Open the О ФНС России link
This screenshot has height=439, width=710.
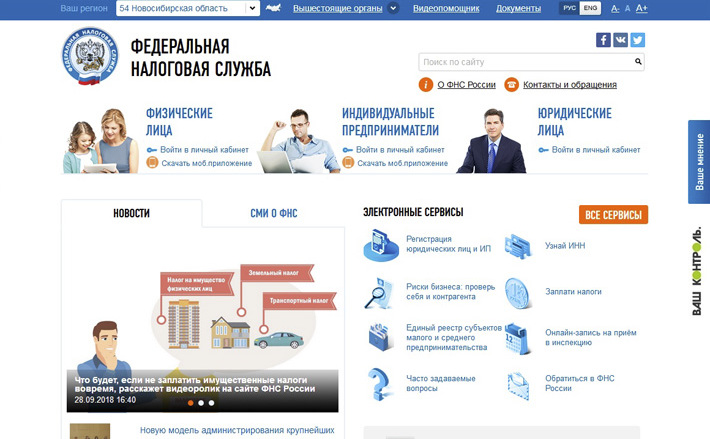click(466, 85)
